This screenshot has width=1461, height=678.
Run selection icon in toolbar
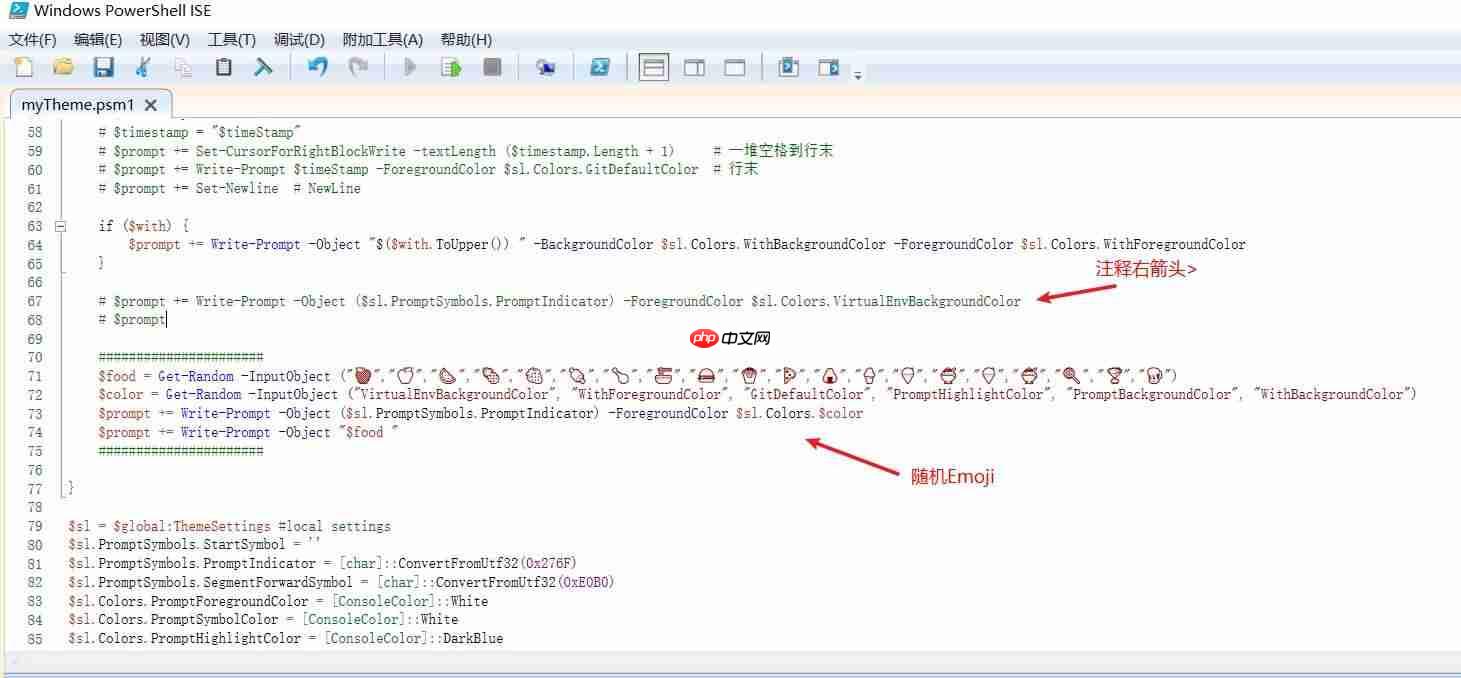[x=451, y=67]
